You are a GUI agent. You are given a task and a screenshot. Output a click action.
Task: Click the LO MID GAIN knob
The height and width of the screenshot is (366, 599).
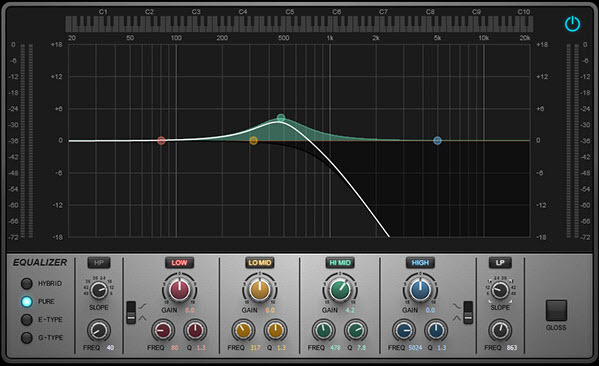(x=259, y=290)
